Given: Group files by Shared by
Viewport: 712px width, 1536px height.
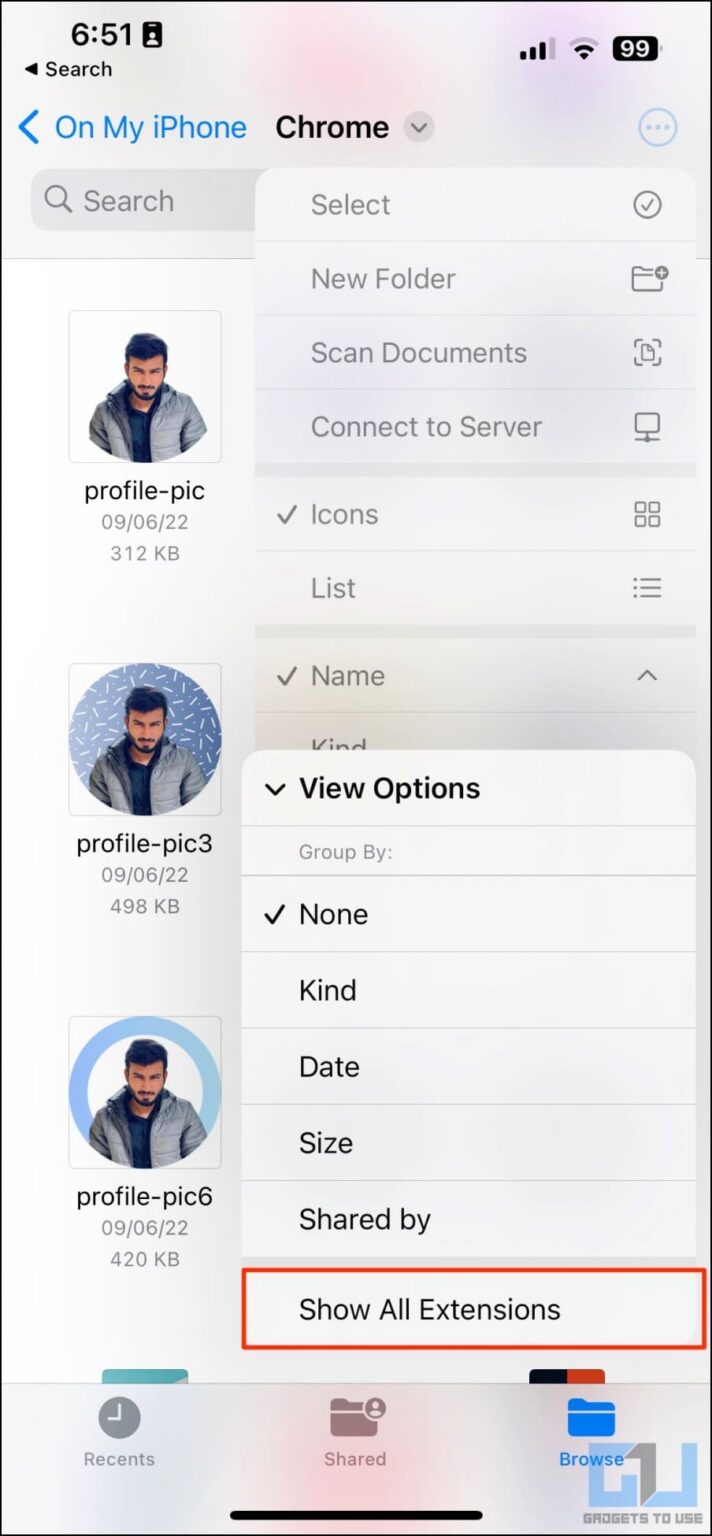Looking at the screenshot, I should (x=468, y=1219).
